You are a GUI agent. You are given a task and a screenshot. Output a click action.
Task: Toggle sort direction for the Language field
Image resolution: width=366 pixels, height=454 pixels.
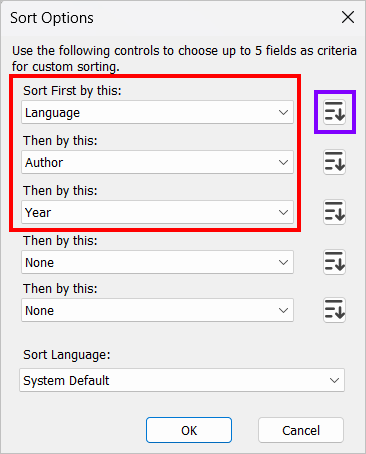334,112
